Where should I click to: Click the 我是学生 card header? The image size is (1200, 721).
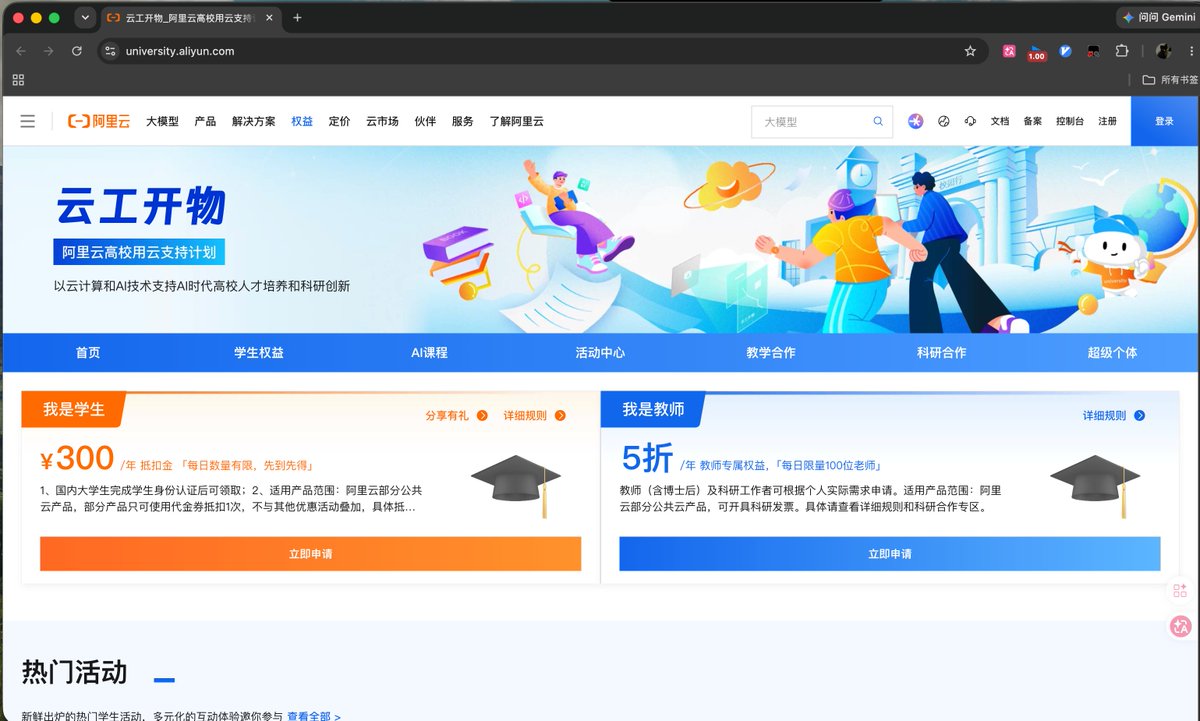tap(73, 409)
